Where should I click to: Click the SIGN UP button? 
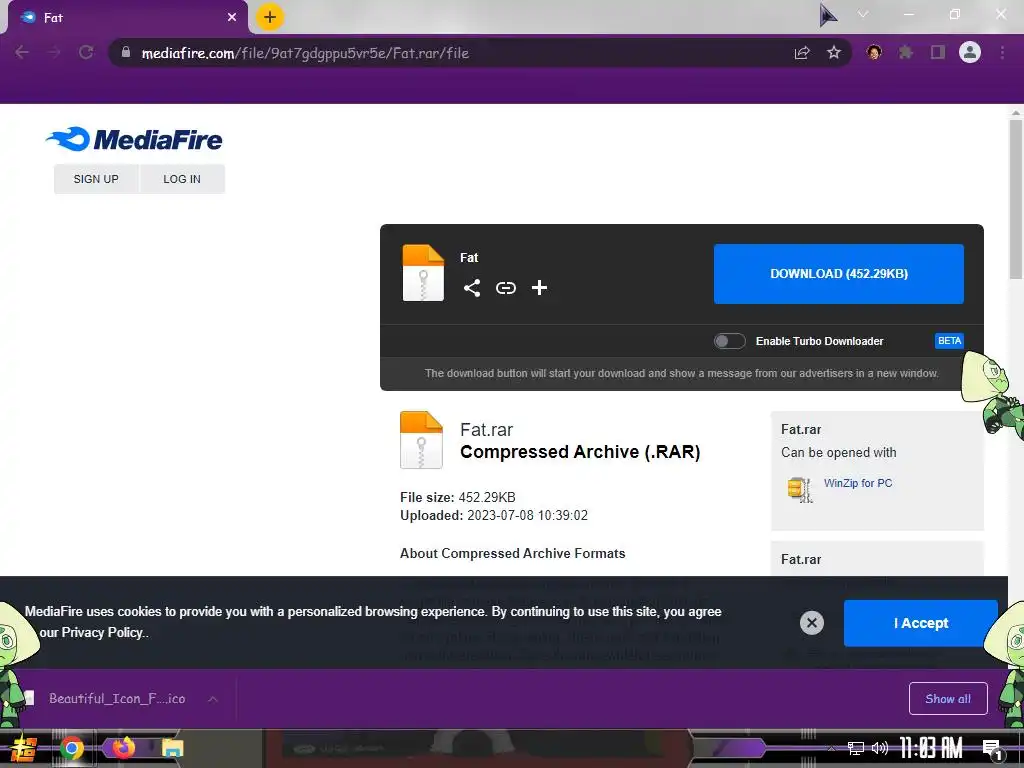pos(96,179)
